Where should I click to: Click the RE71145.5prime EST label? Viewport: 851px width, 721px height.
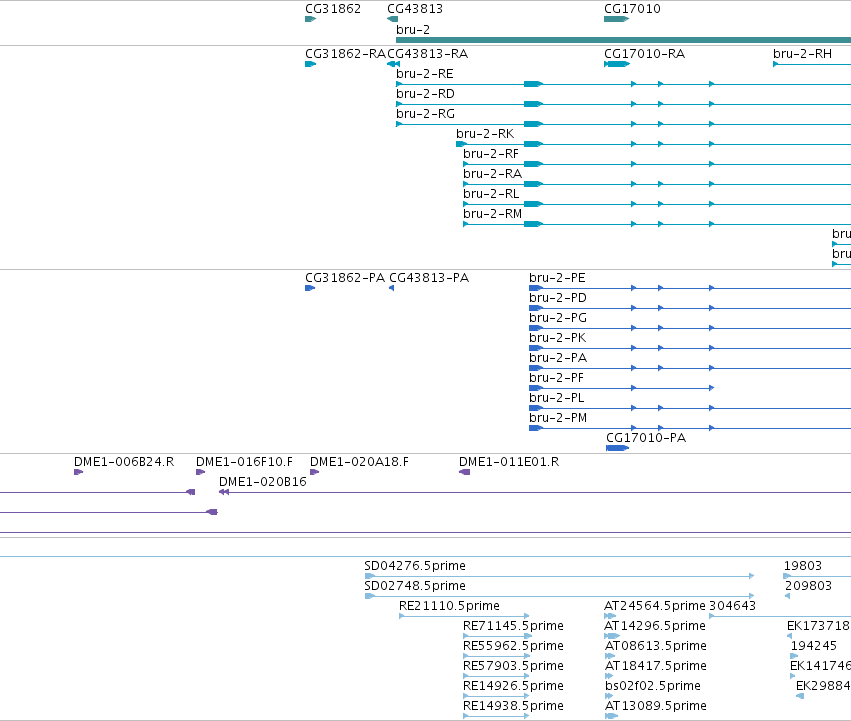click(513, 626)
